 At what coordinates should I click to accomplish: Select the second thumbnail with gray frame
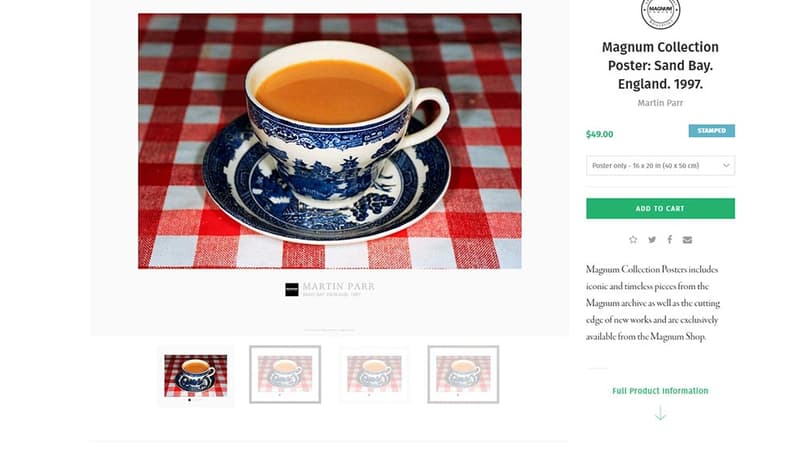point(285,374)
